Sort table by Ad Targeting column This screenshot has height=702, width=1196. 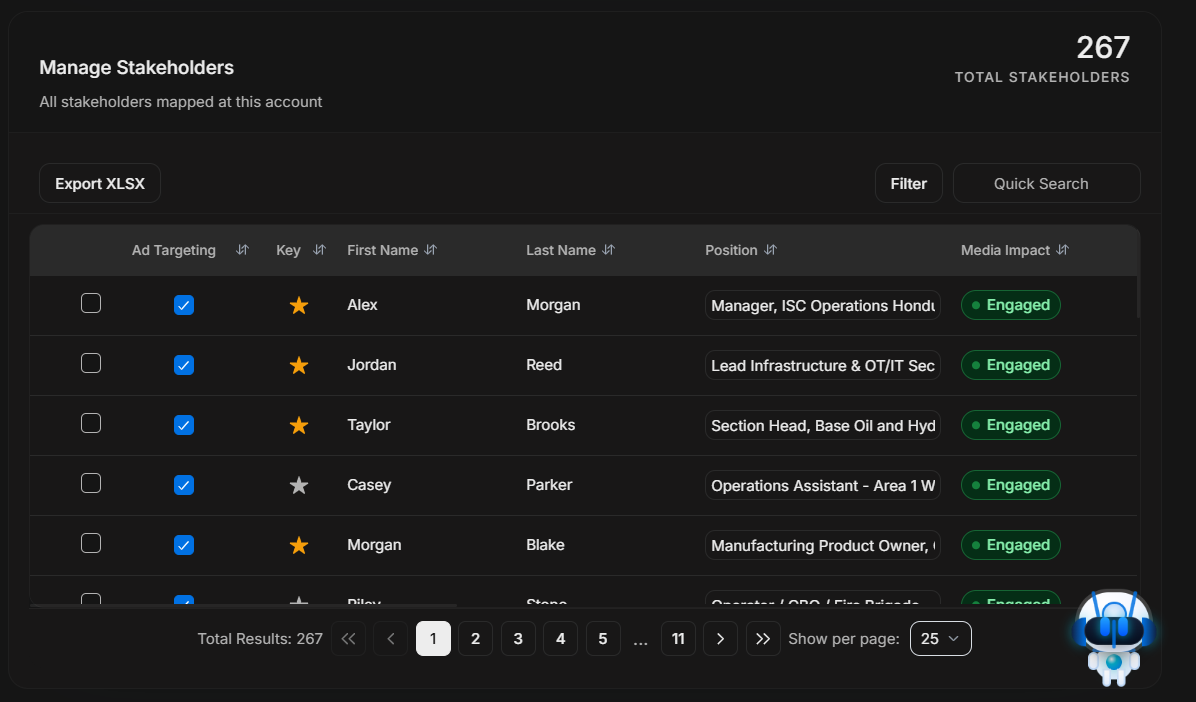coord(242,250)
